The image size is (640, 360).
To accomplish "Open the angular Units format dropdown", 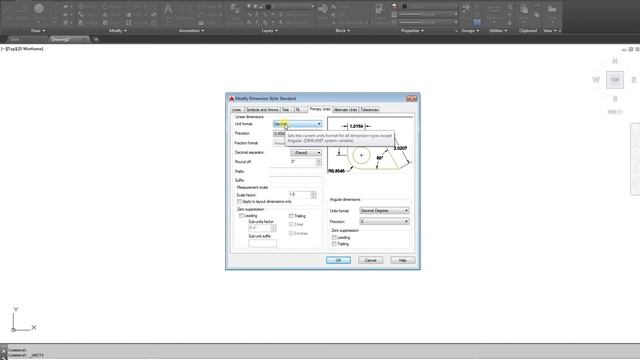I will click(x=384, y=211).
